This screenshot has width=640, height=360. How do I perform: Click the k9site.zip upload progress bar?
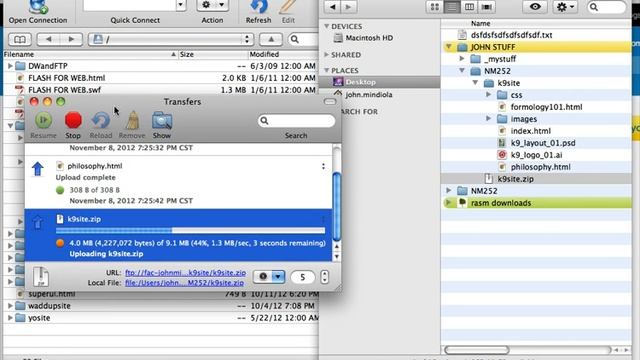191,231
